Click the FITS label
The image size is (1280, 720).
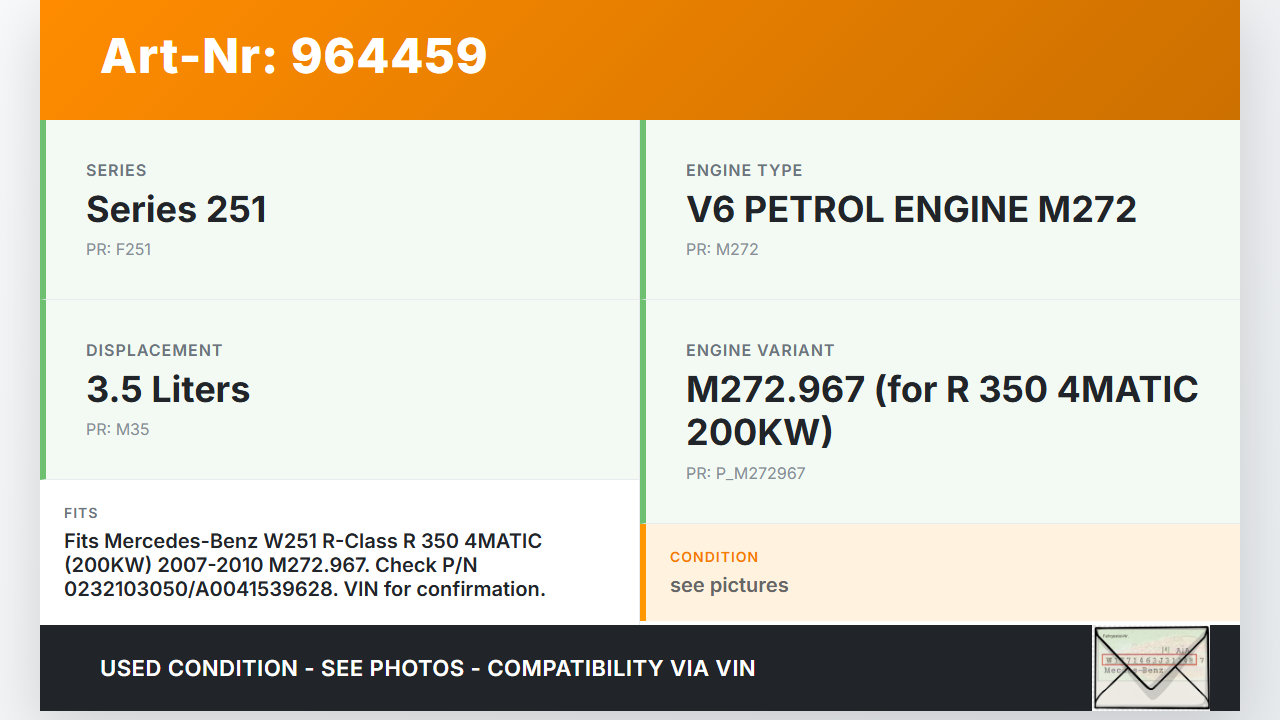(81, 513)
